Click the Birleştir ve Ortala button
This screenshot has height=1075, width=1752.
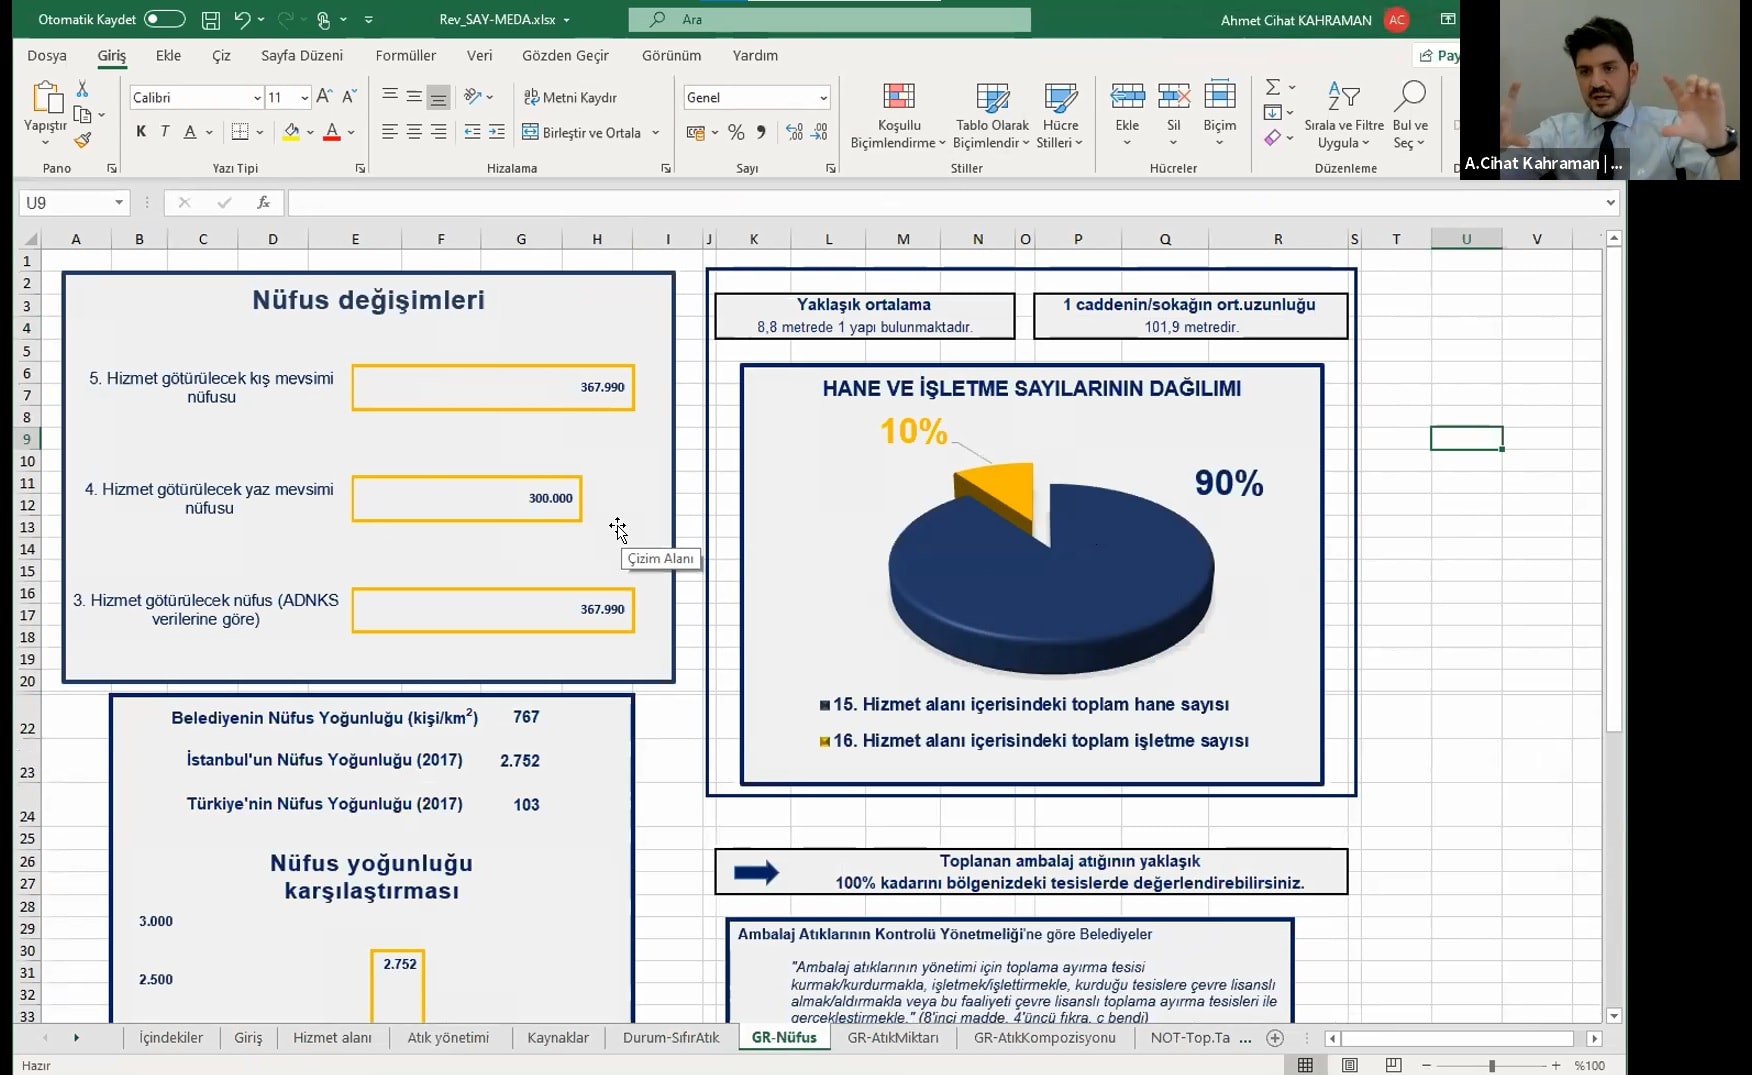(x=581, y=132)
